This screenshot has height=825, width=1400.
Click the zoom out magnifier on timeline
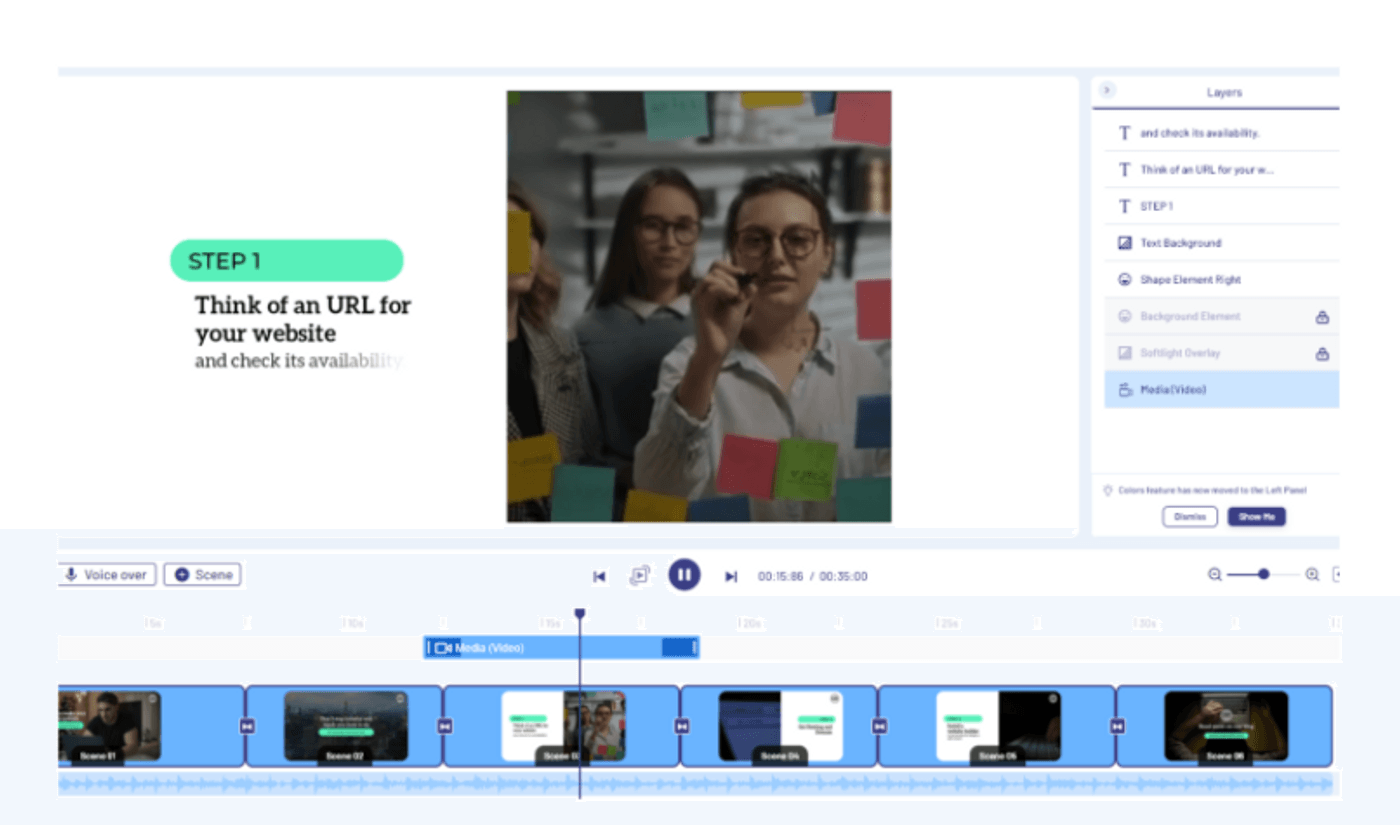coord(1213,576)
